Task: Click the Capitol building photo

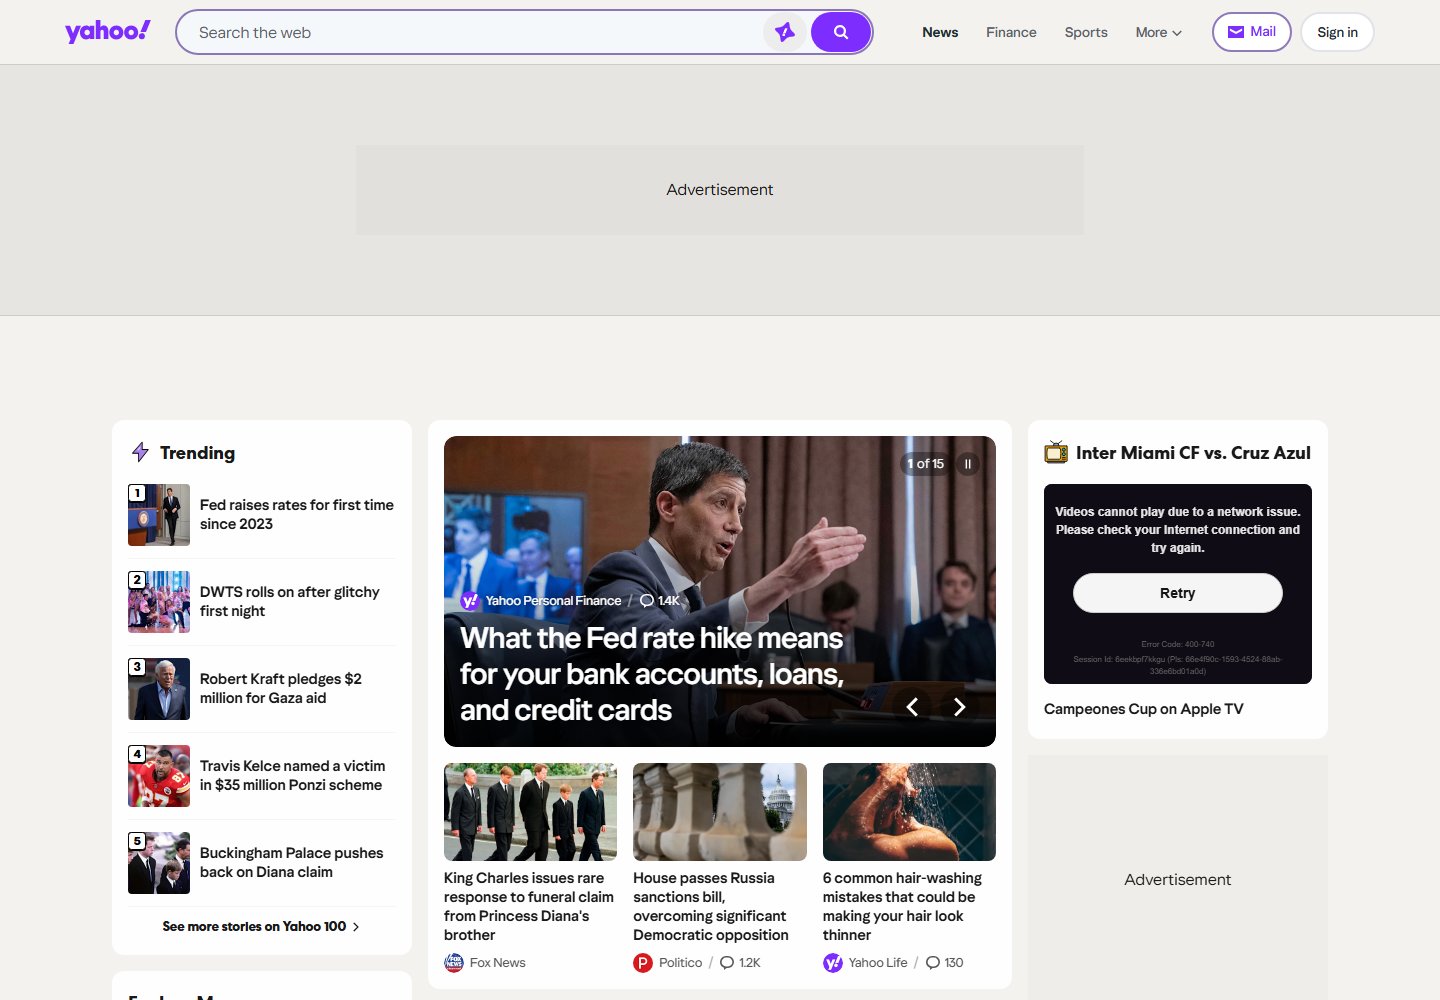Action: click(720, 812)
